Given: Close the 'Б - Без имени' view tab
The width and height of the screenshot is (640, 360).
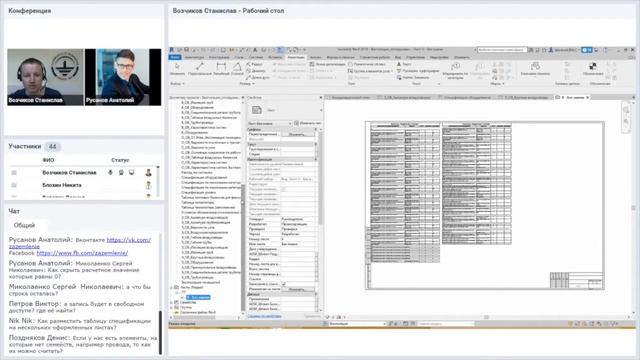Looking at the screenshot, I should tap(588, 98).
